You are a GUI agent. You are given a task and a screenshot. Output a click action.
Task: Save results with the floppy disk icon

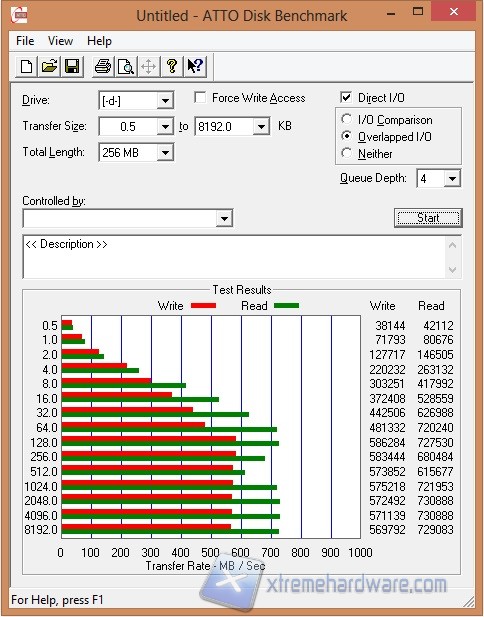click(x=72, y=66)
